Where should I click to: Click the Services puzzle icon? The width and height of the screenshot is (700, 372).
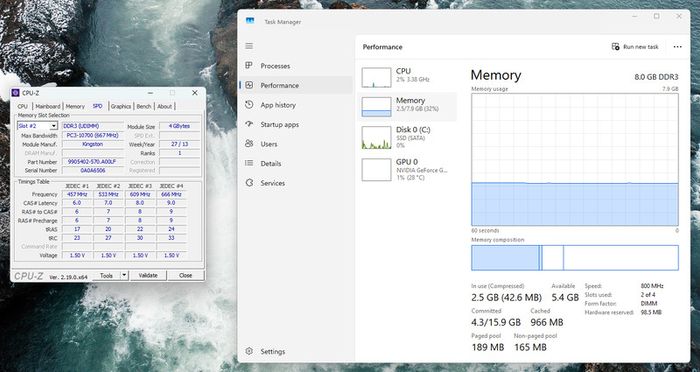[x=249, y=183]
